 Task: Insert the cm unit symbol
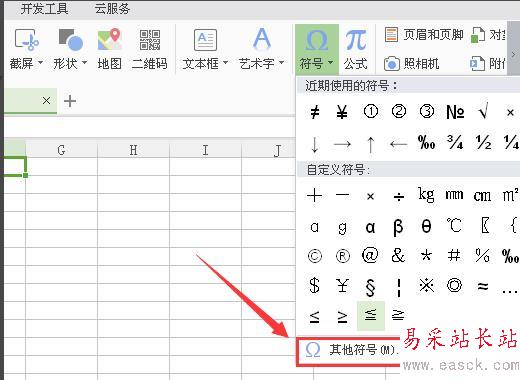[x=483, y=196]
